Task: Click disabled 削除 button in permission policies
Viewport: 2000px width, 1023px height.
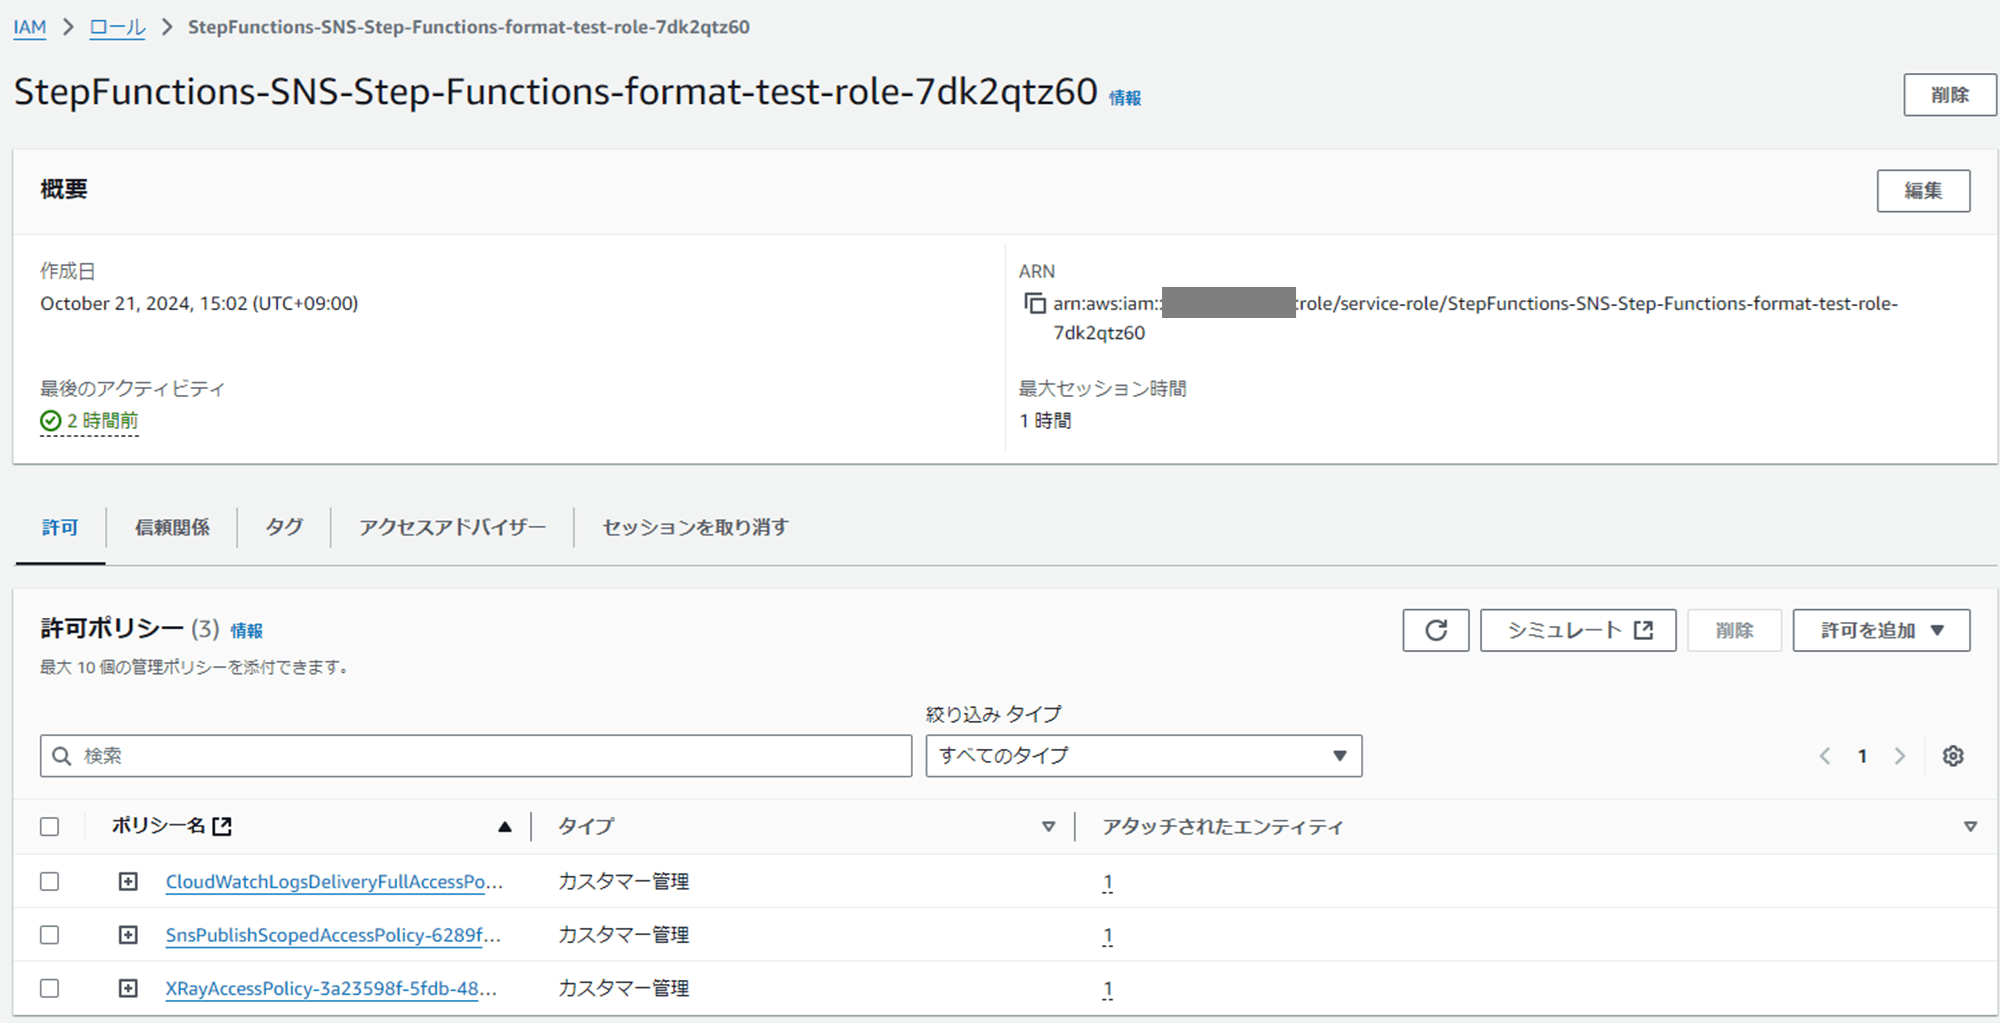Action: 1734,630
